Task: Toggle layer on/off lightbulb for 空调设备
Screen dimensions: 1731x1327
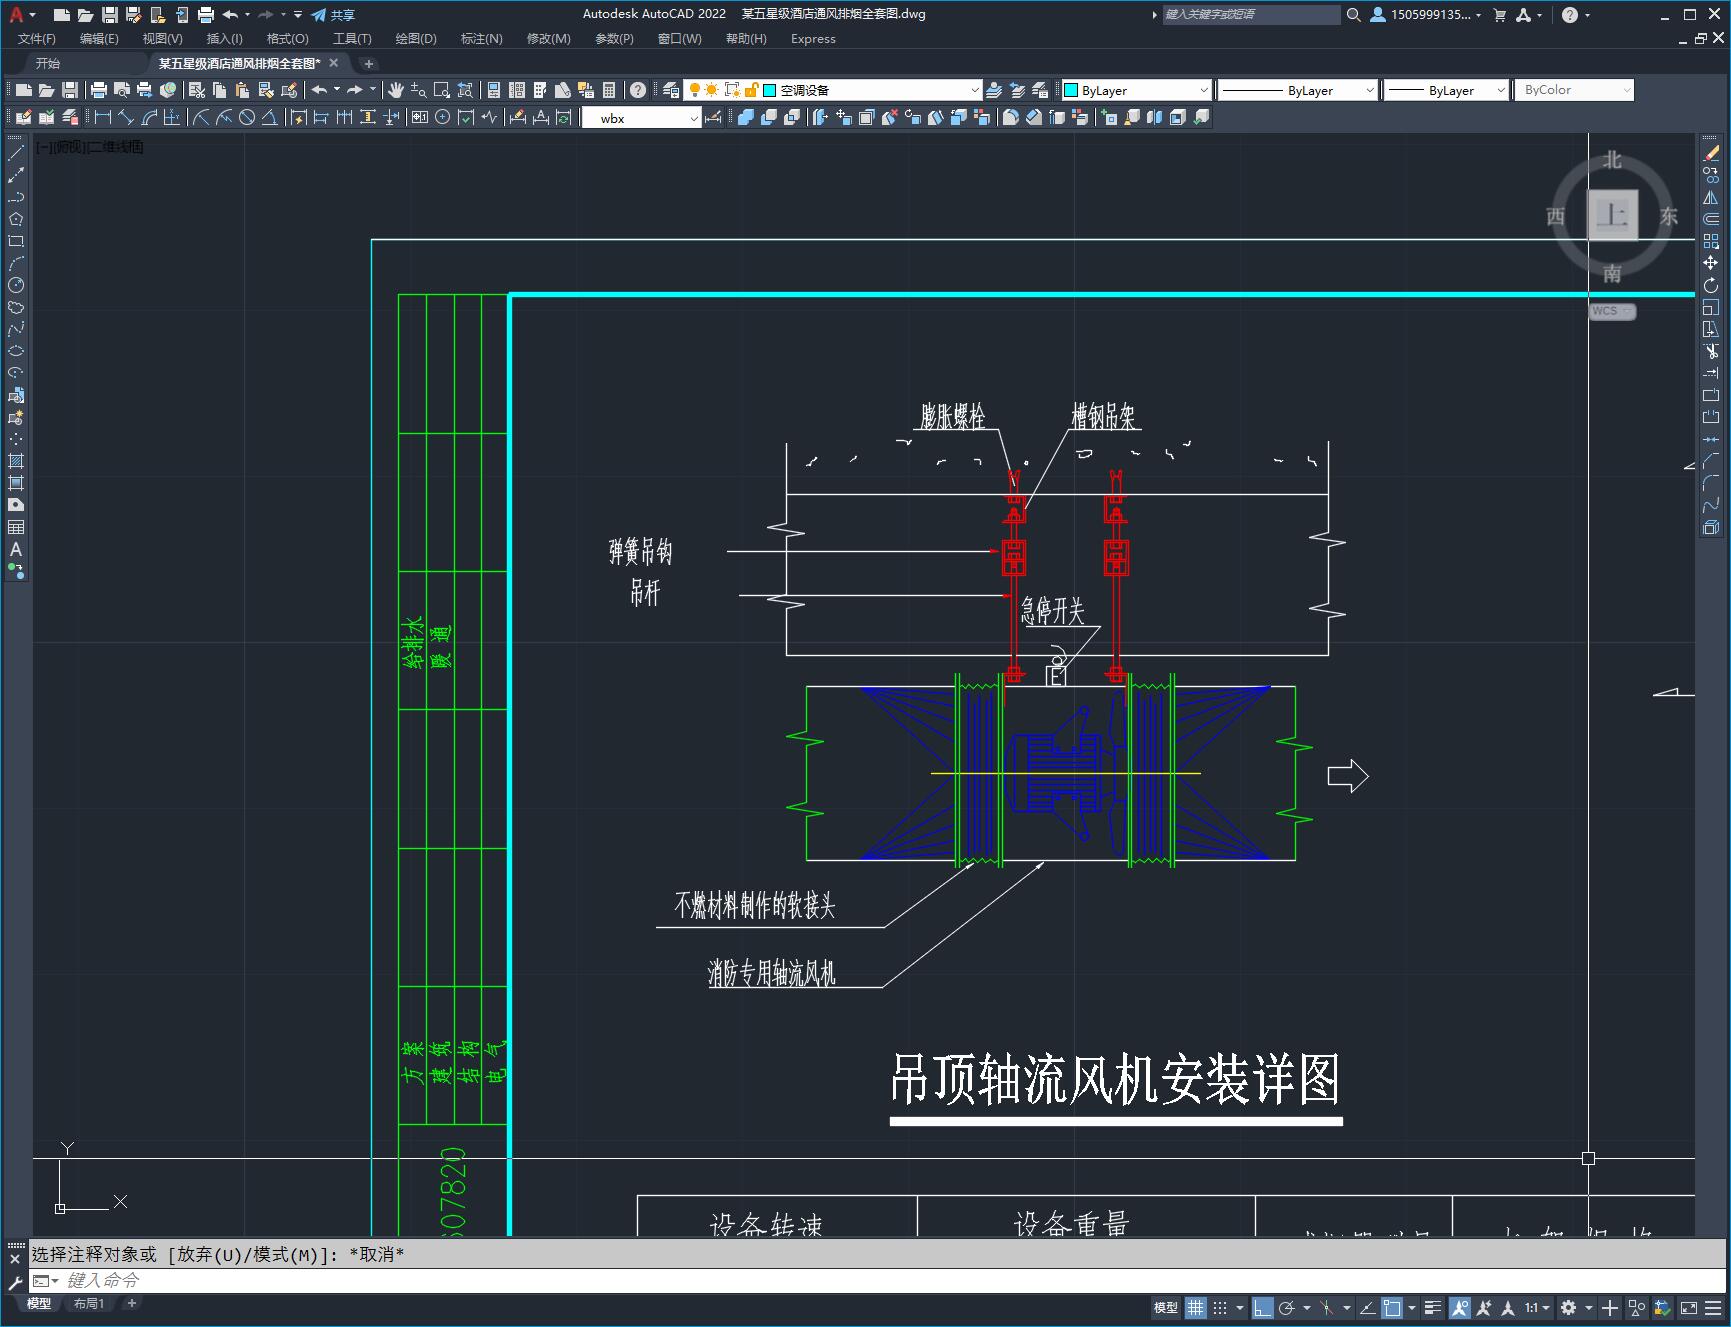Action: coord(694,90)
